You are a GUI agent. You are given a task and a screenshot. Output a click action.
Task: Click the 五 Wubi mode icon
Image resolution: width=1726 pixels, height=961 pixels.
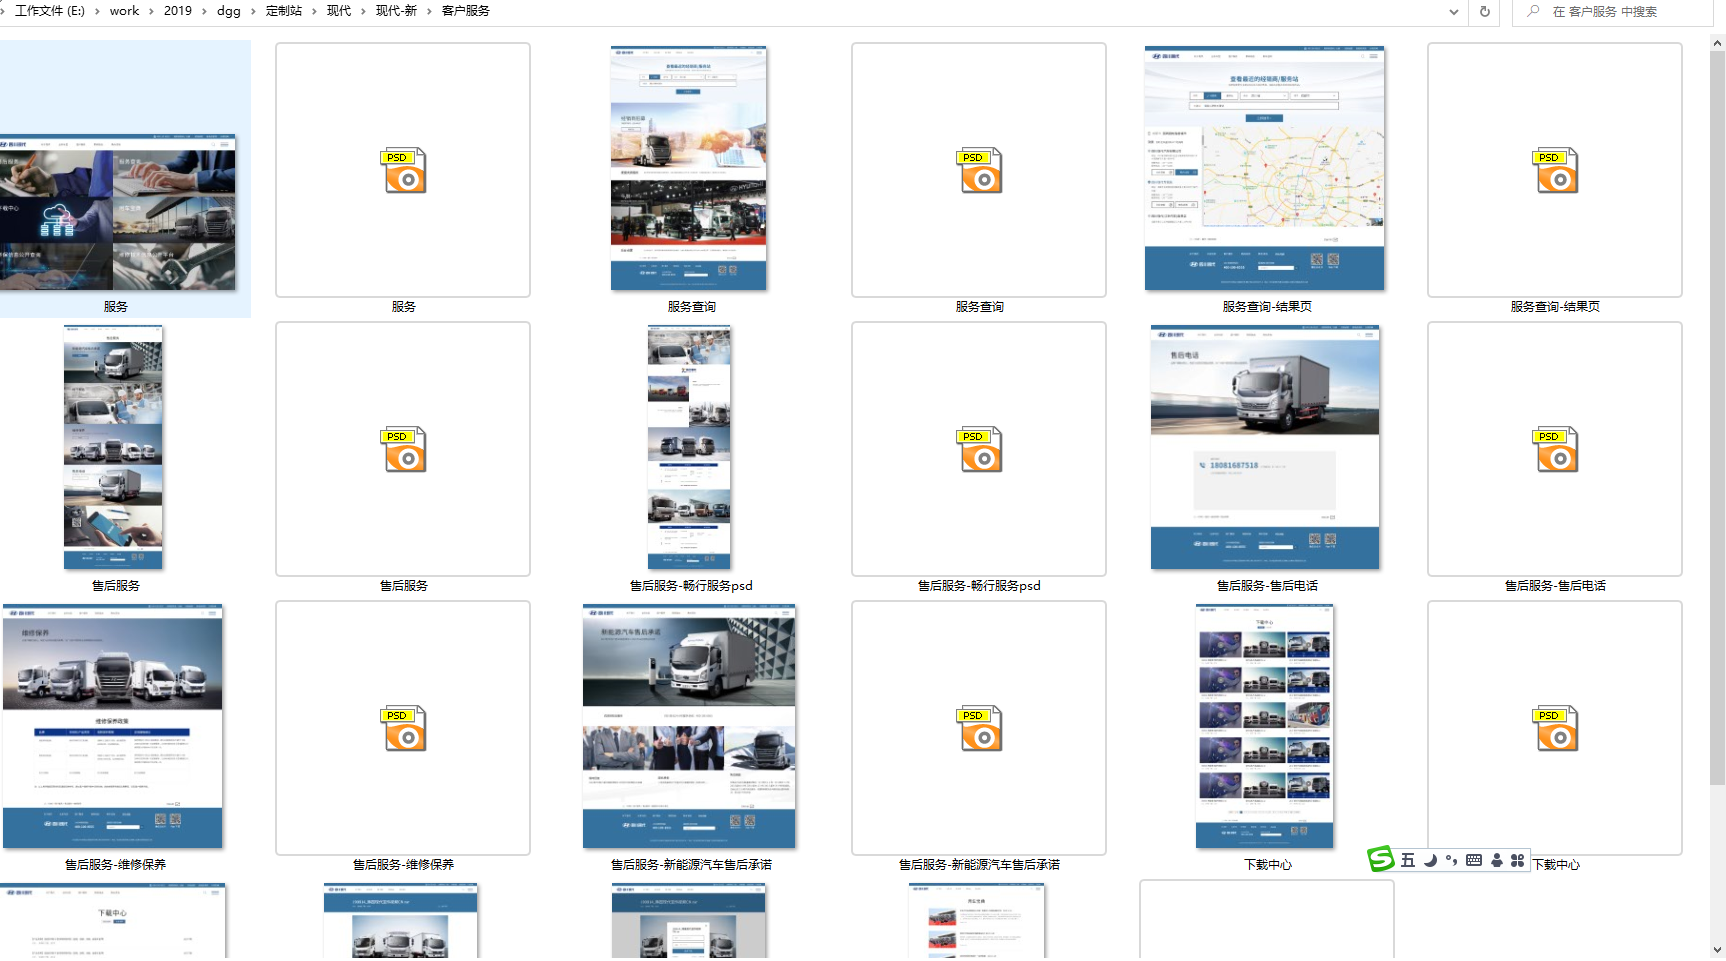(x=1408, y=861)
